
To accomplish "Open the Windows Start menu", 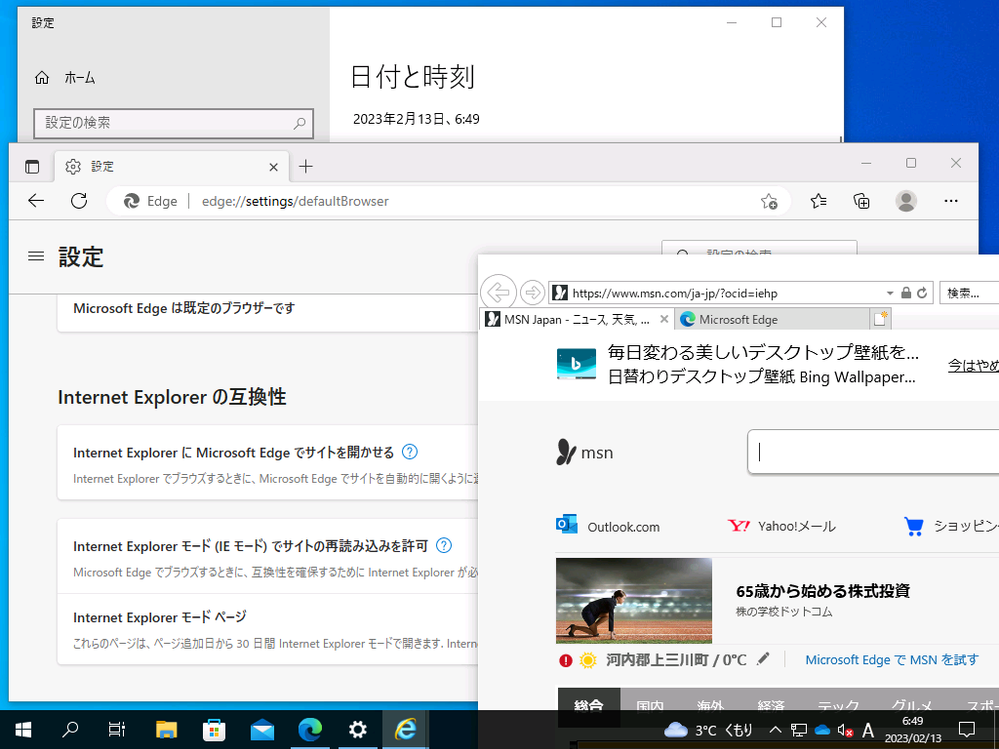I will [x=23, y=730].
